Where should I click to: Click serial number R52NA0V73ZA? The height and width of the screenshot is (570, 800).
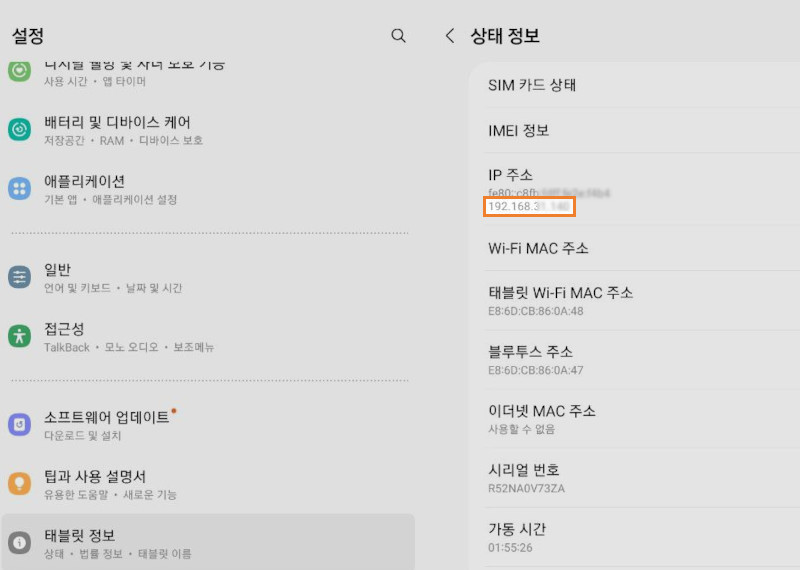[x=527, y=488]
